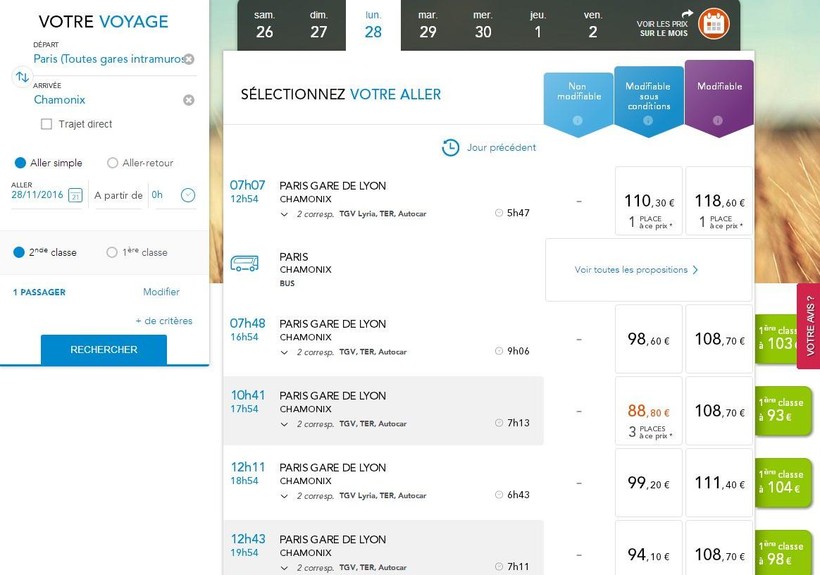Expand details of the 07h07 train

(x=285, y=214)
